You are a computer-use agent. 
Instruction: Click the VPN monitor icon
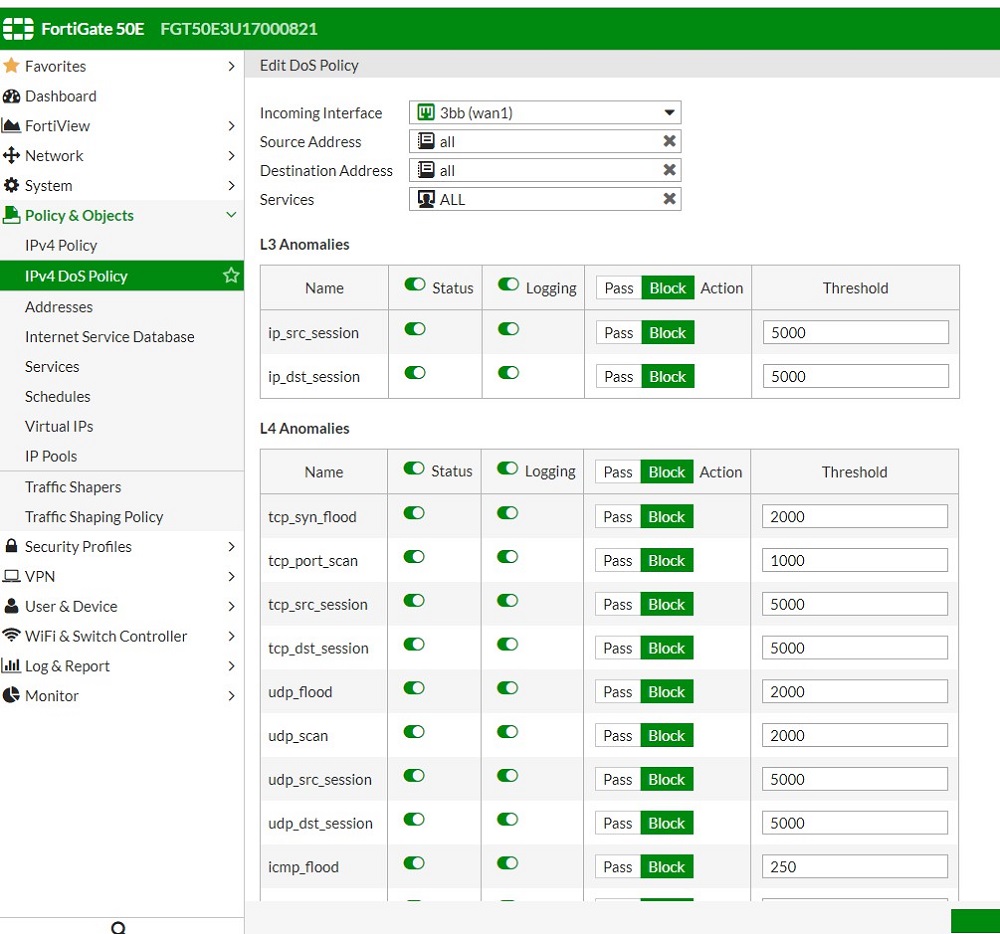coord(12,577)
